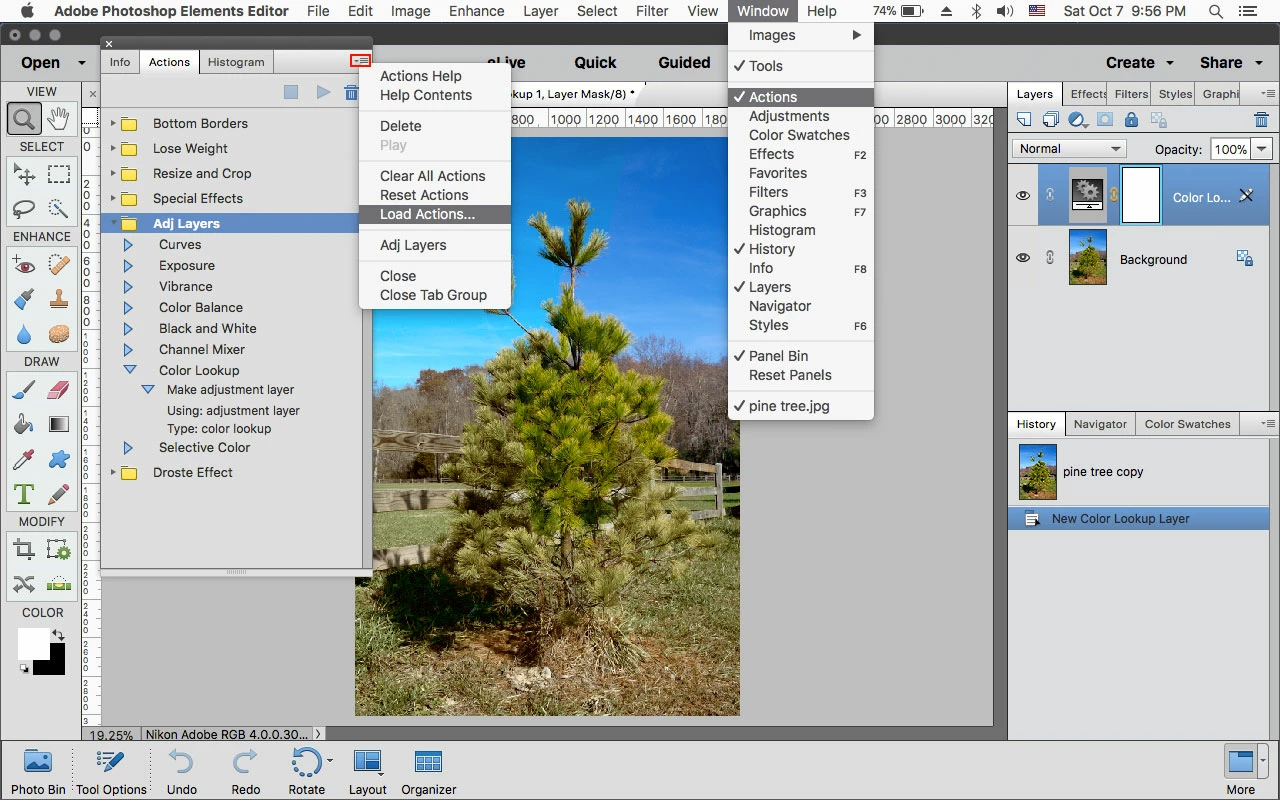
Task: Switch to the Effects tab
Action: [1088, 94]
